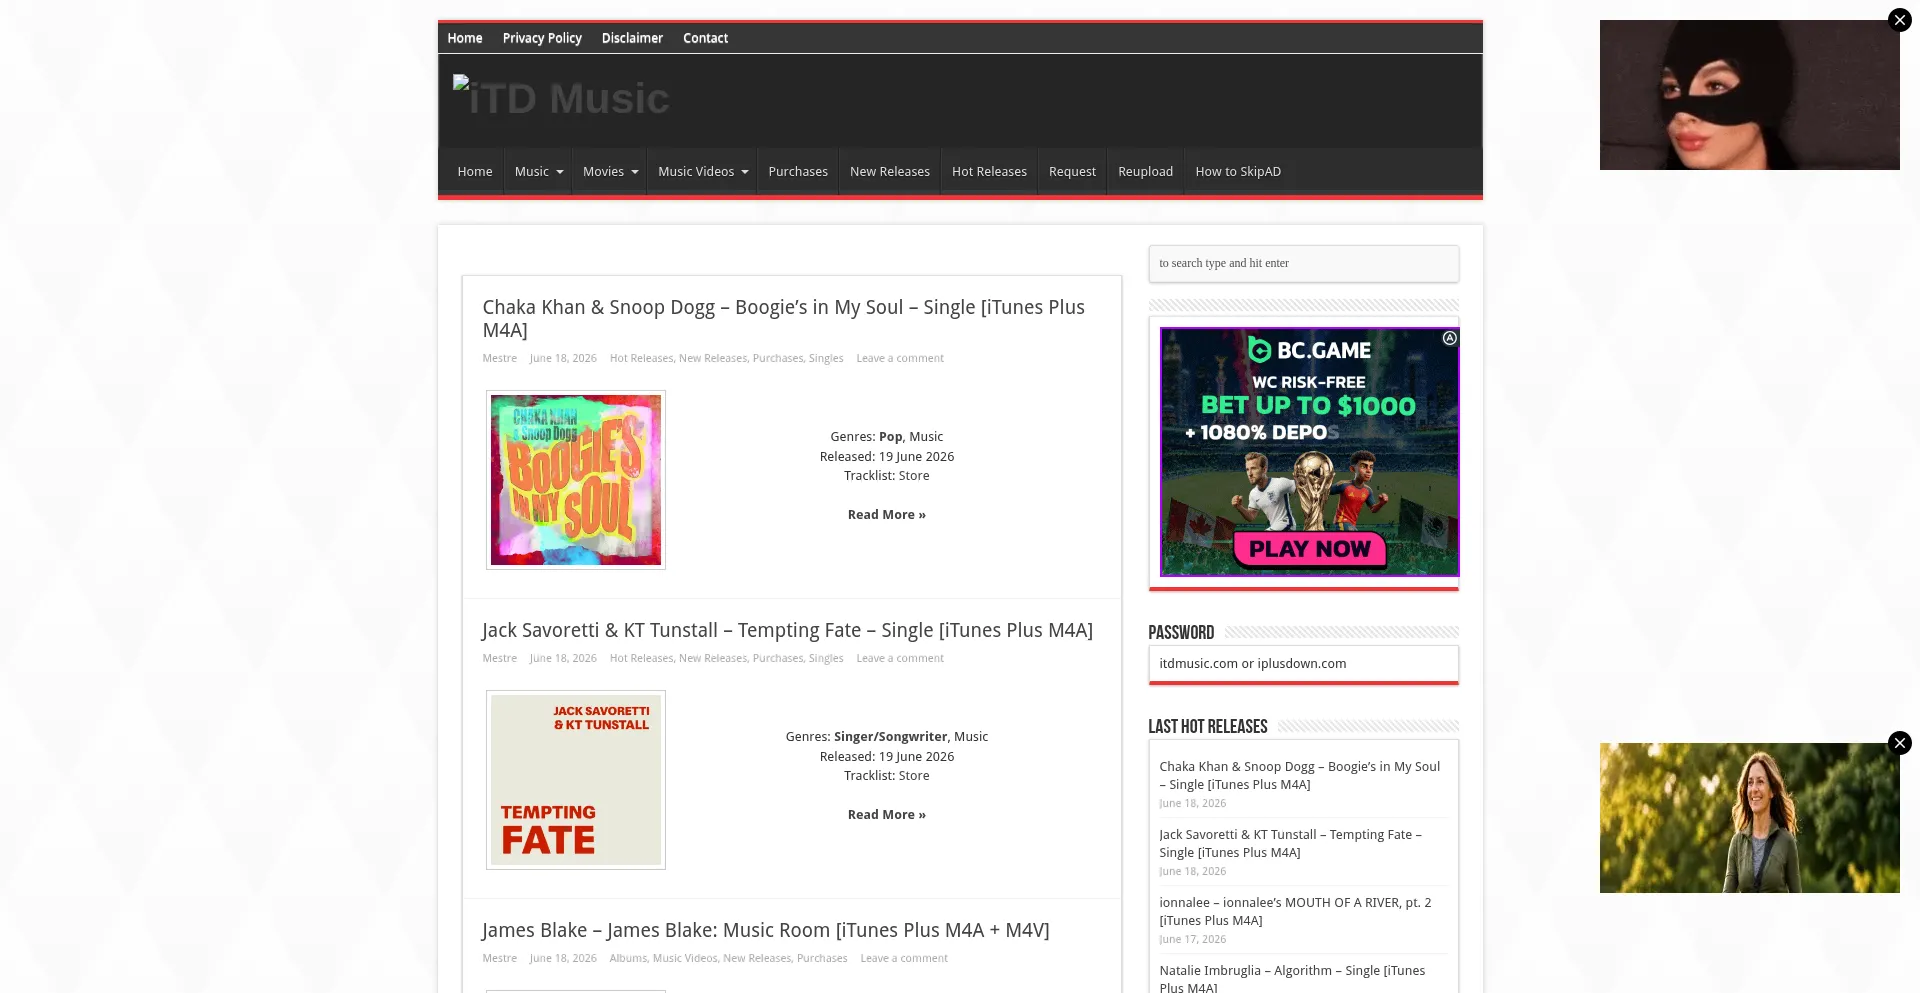This screenshot has height=993, width=1920.
Task: Open the Purchases section
Action: 798,172
